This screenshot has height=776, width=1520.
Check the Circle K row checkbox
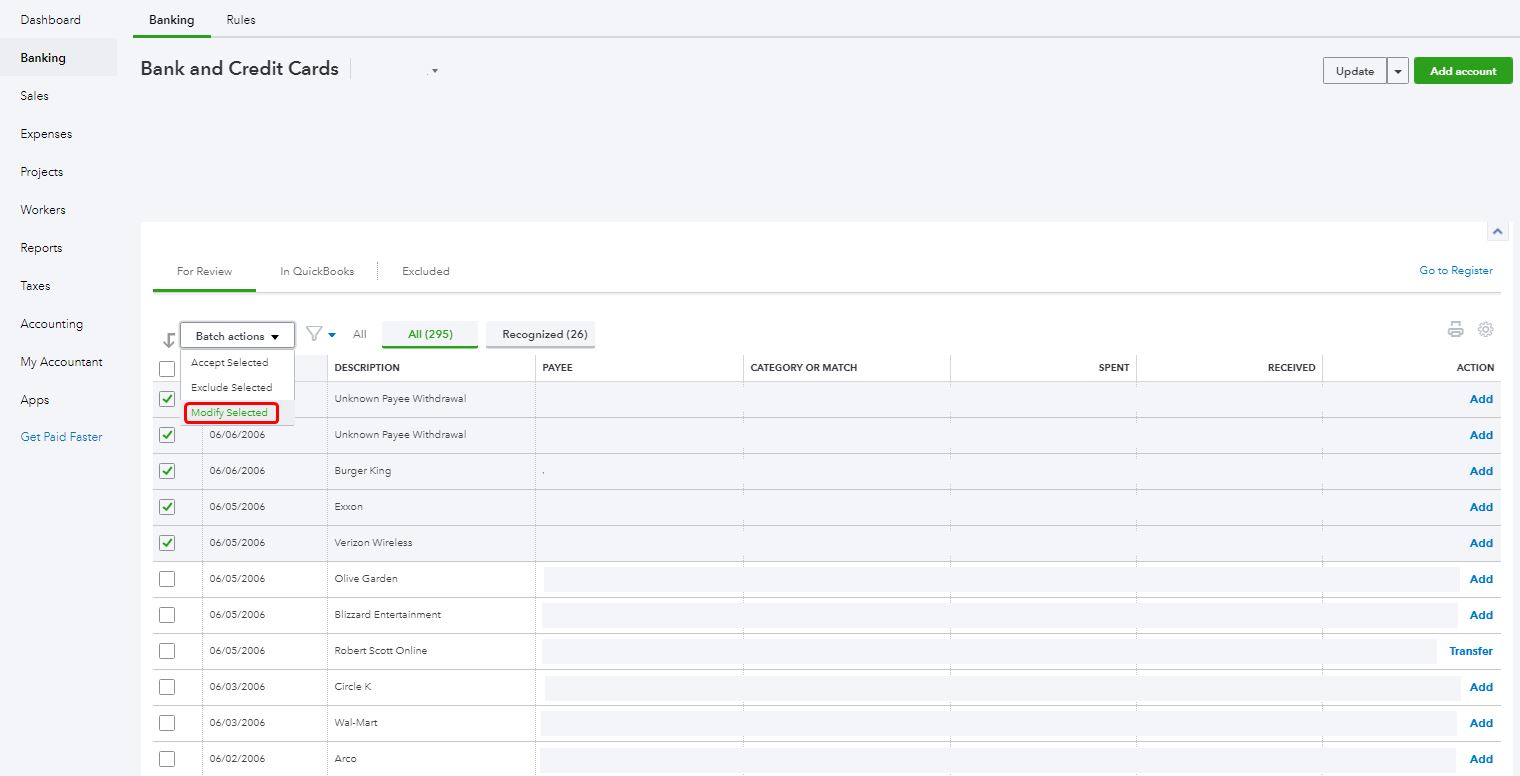(x=167, y=687)
